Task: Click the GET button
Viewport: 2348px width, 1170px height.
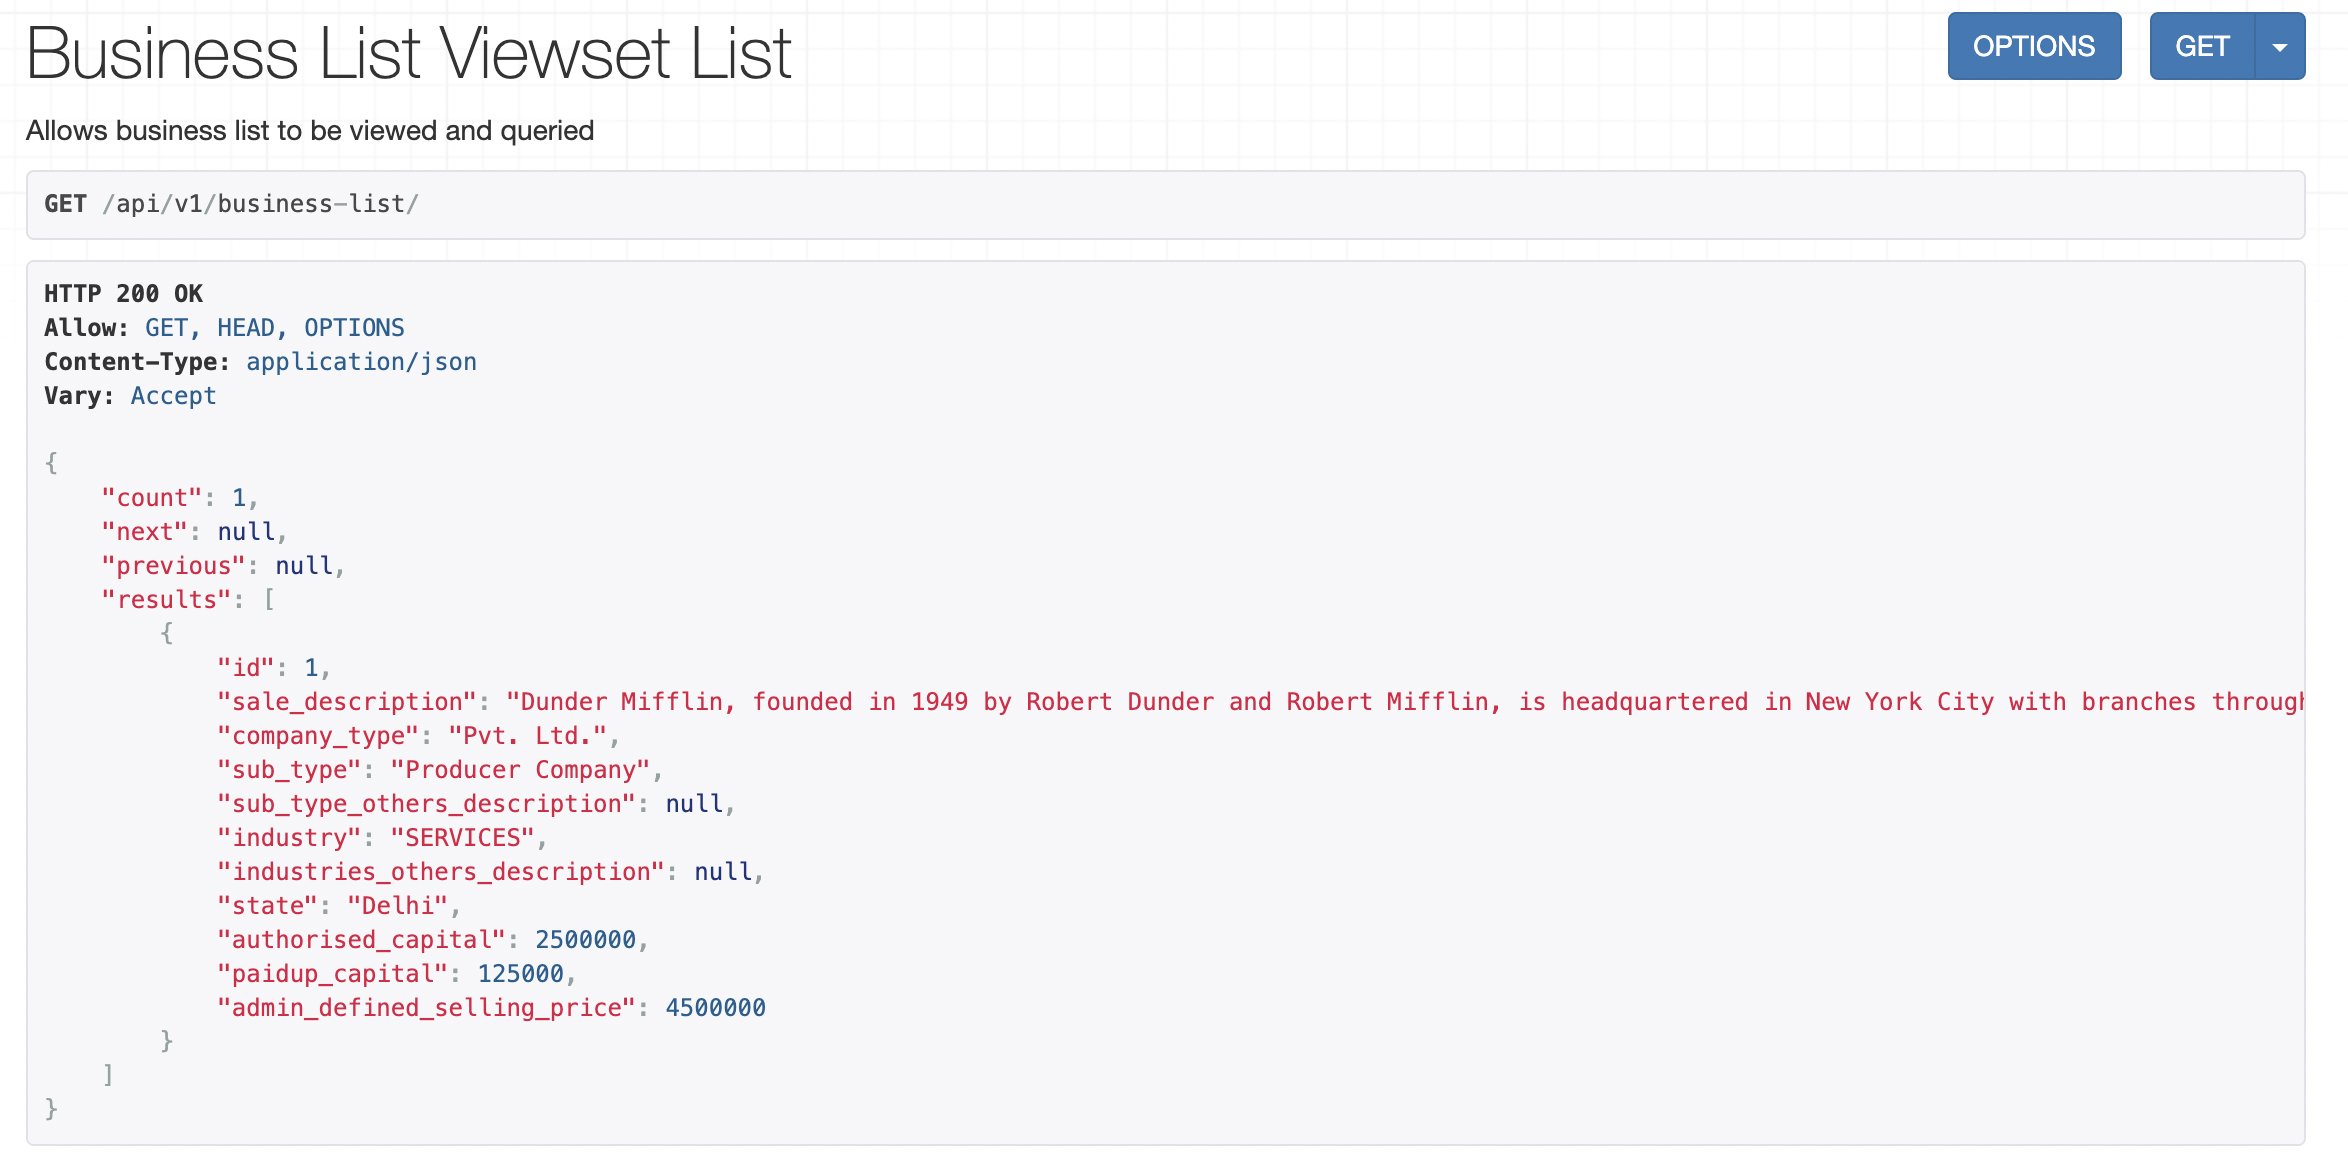Action: [x=2201, y=47]
